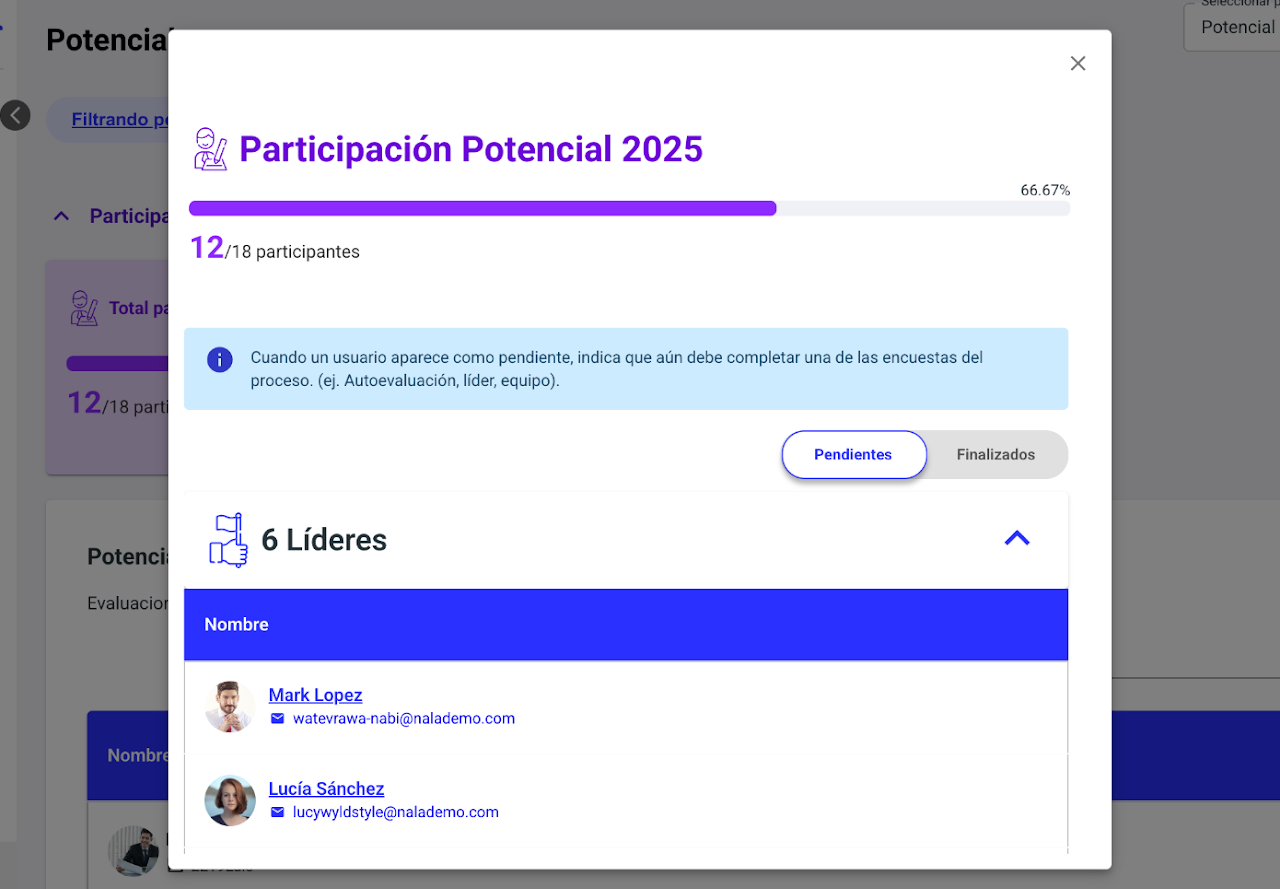1280x889 pixels.
Task: Click the envelope icon under Lucía Sánchez
Action: [x=278, y=813]
